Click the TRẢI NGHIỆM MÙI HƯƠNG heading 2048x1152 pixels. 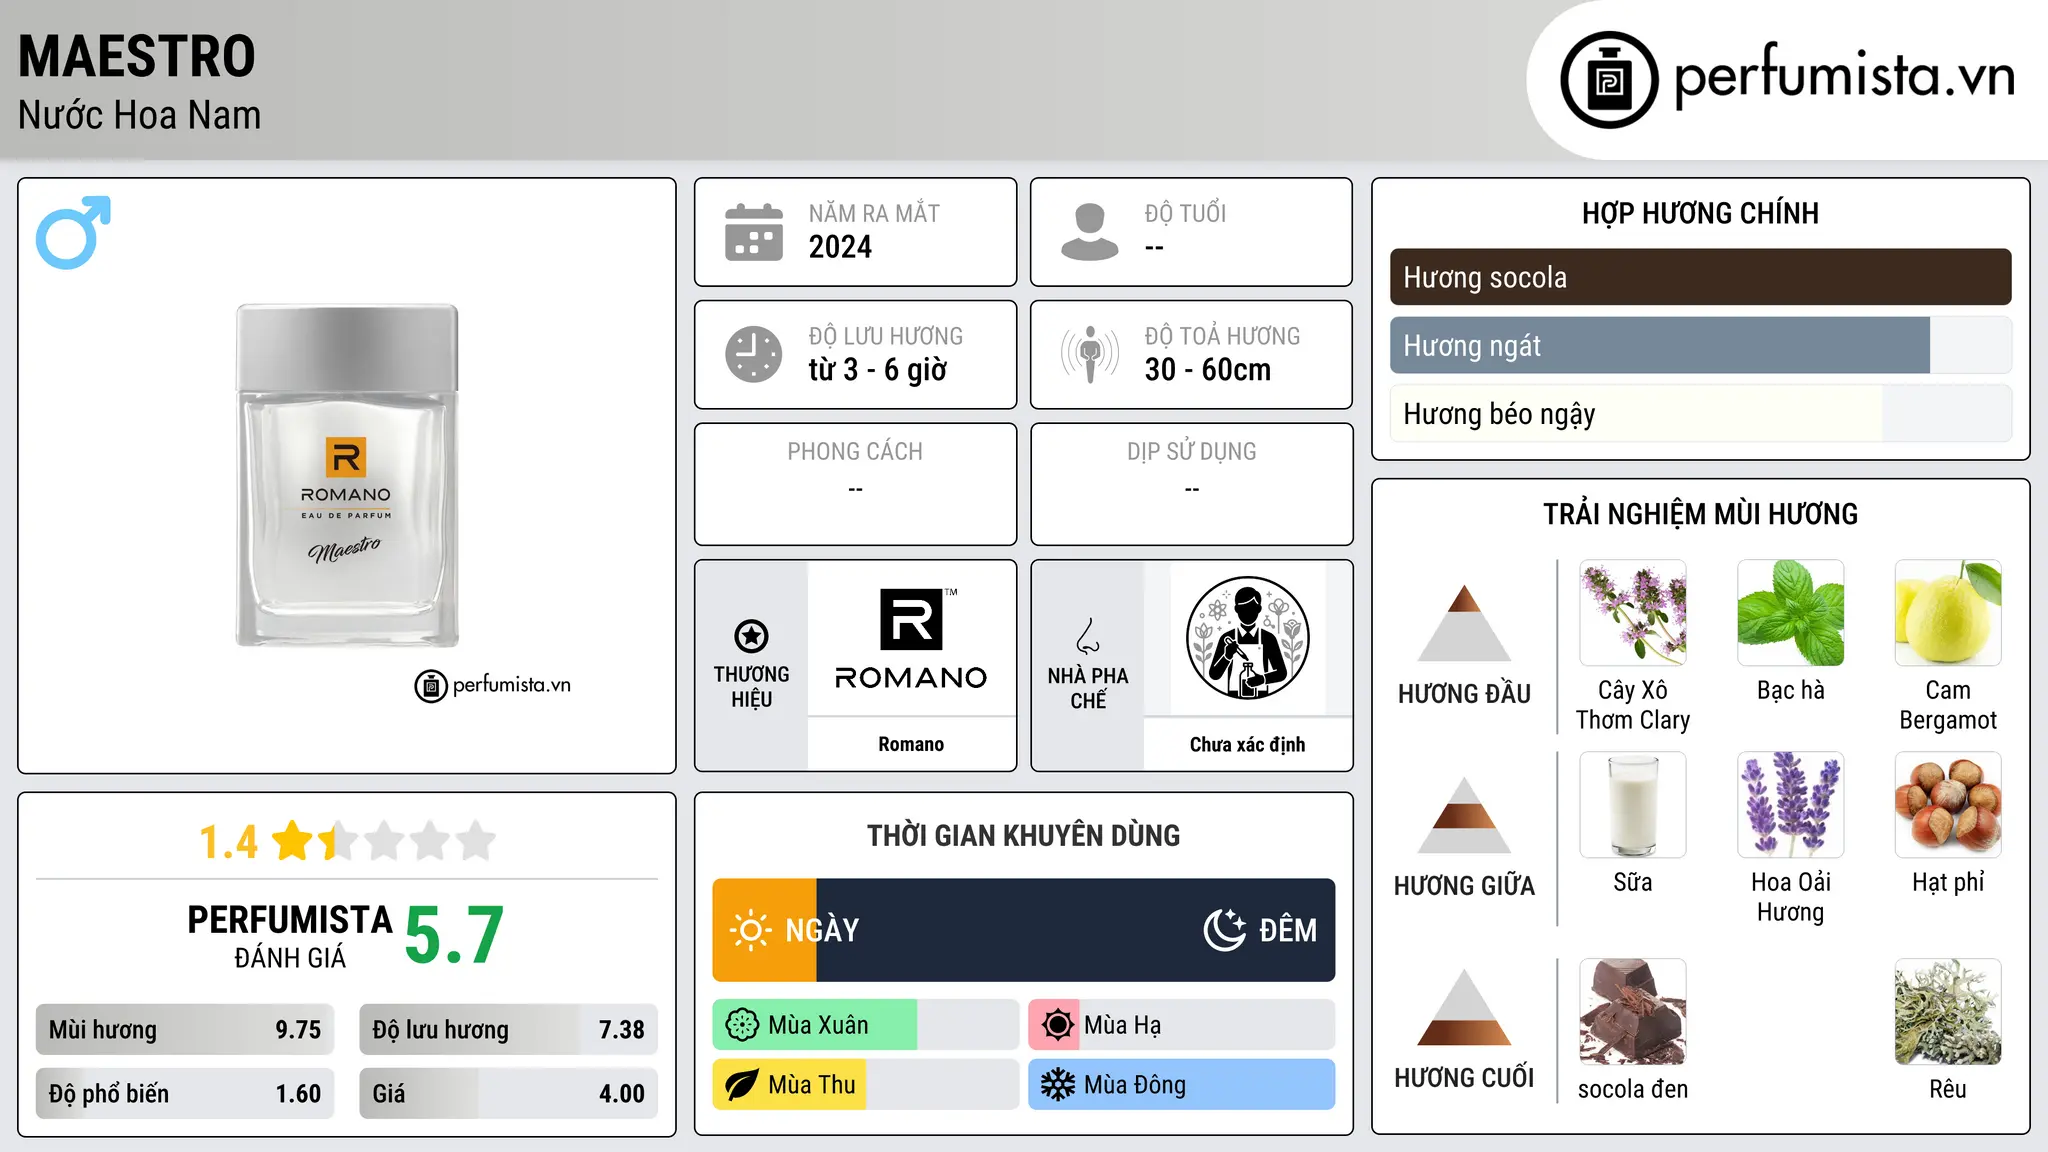coord(1700,514)
